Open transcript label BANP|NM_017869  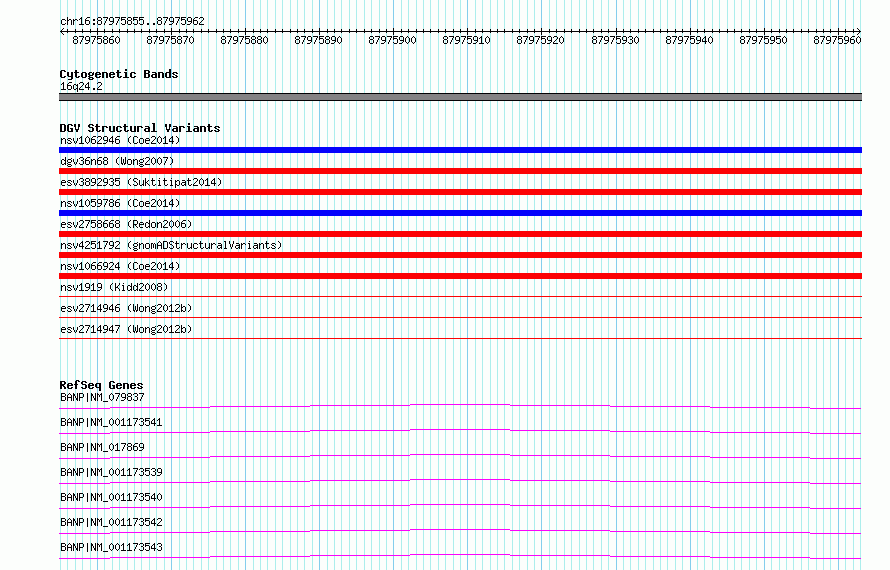tap(102, 447)
